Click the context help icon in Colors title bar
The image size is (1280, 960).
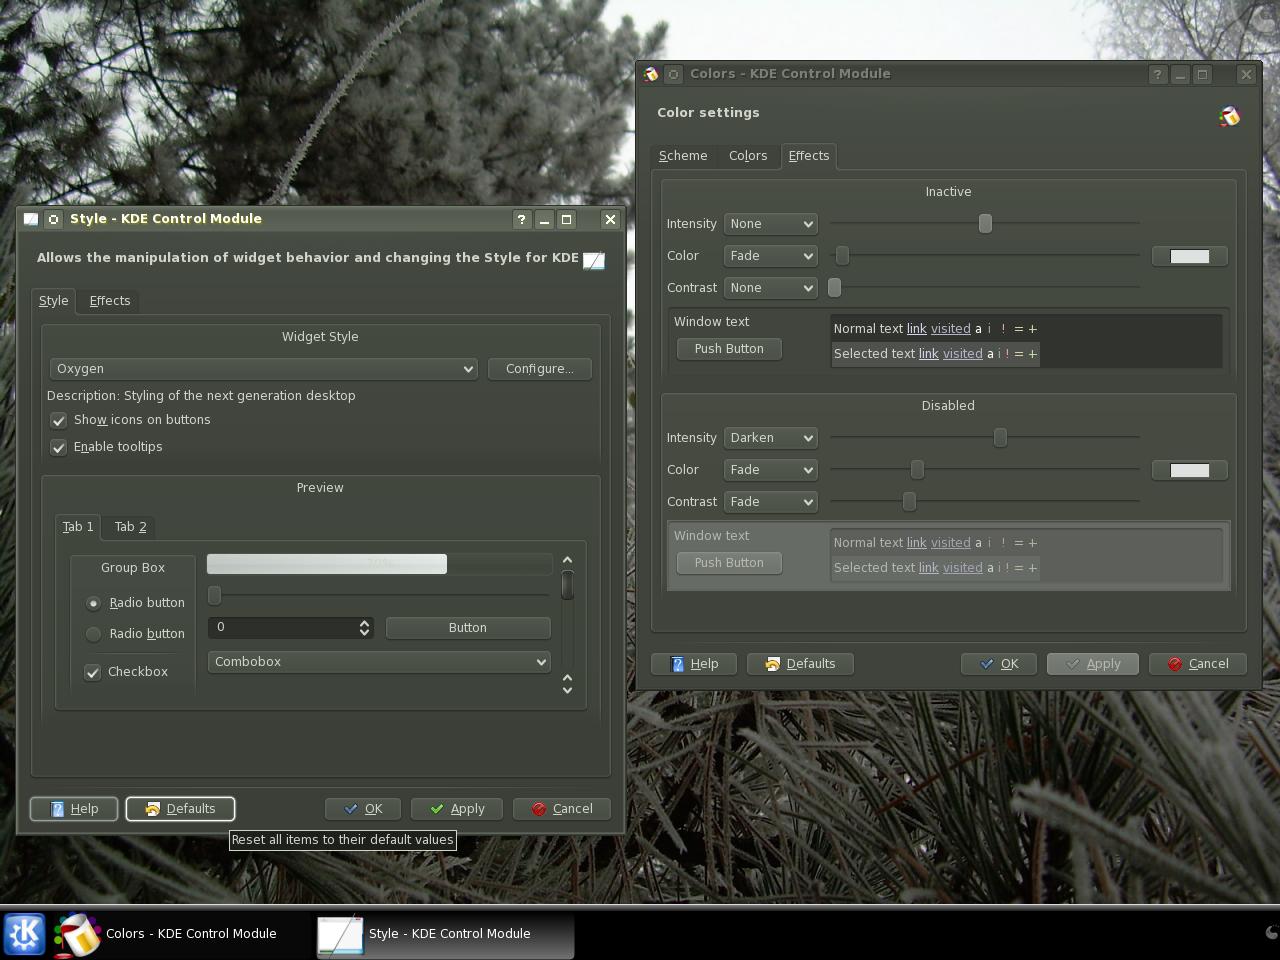[x=1157, y=74]
